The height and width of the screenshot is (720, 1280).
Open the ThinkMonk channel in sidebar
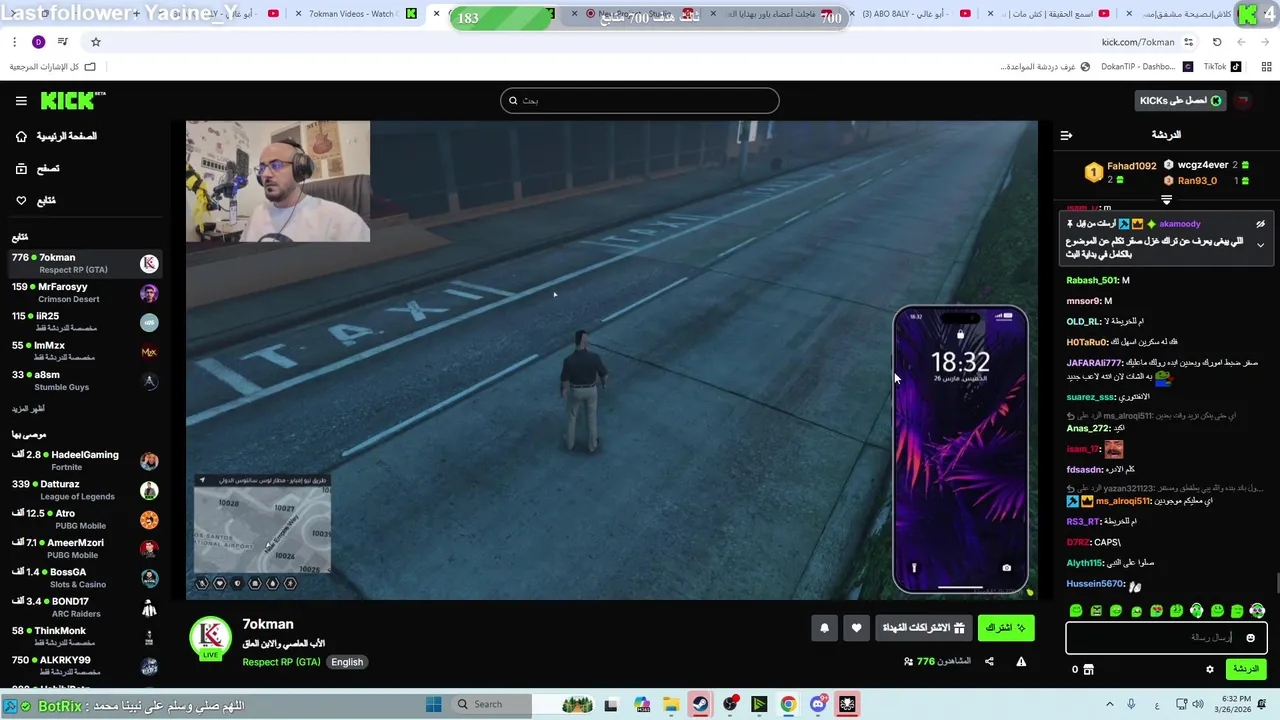pos(85,637)
